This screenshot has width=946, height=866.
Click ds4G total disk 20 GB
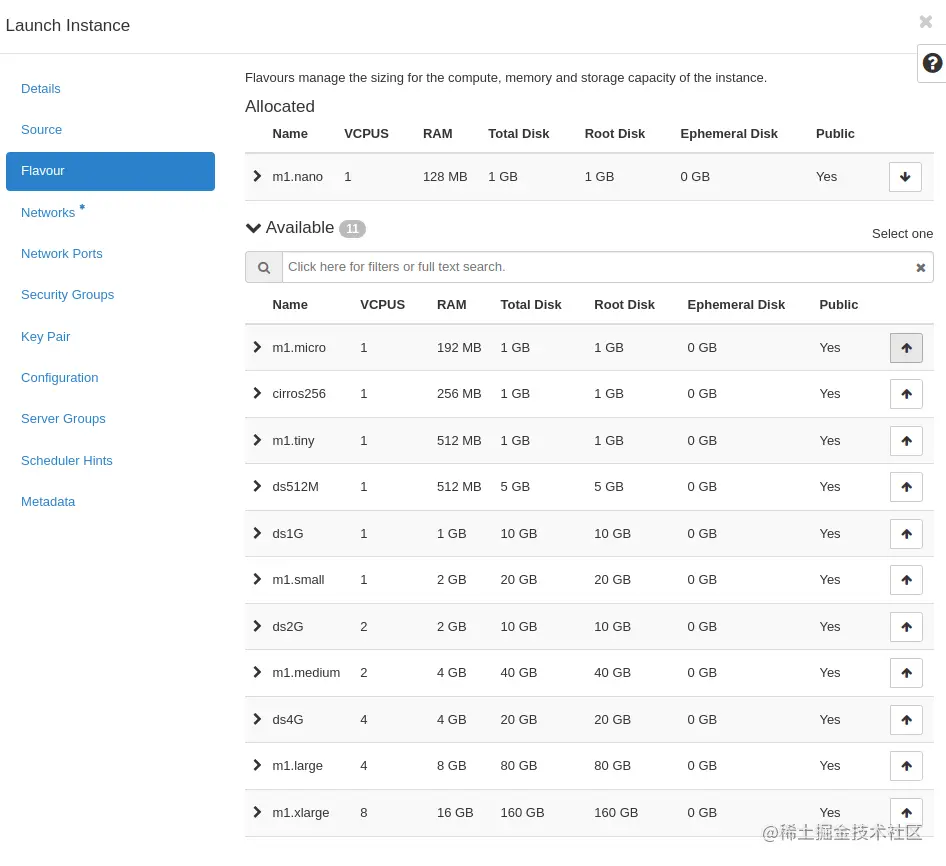tap(519, 720)
